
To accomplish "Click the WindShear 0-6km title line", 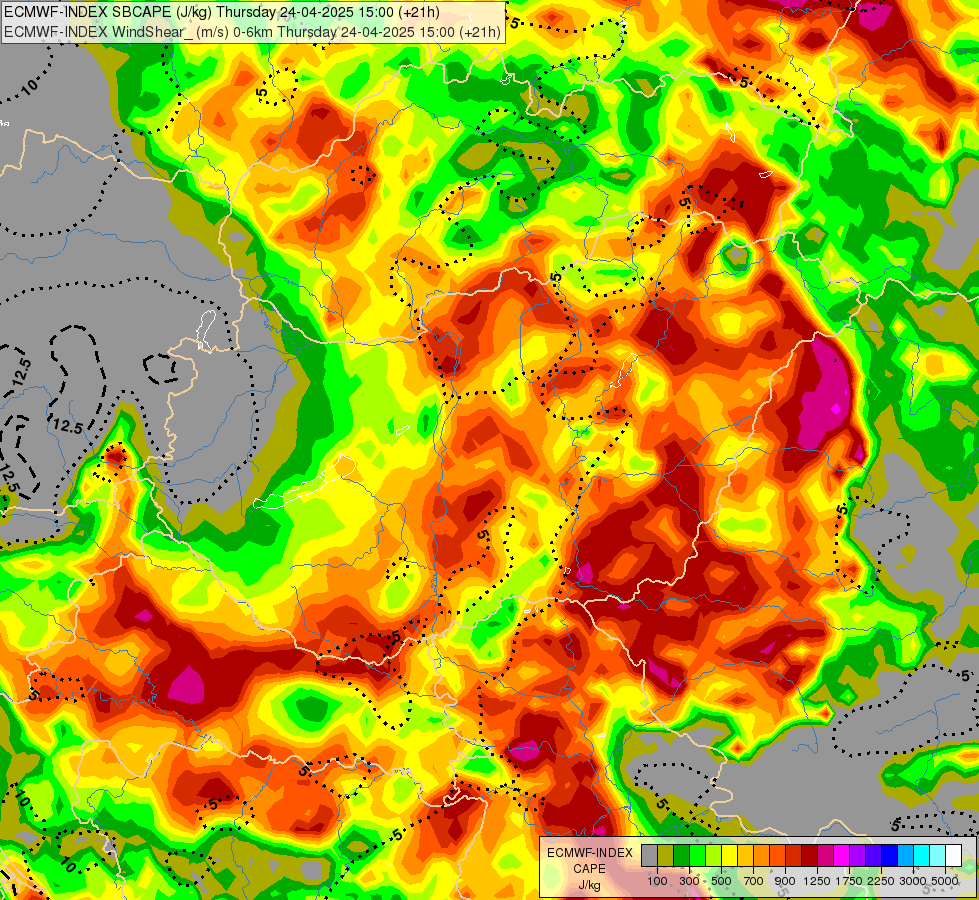I will [x=252, y=31].
